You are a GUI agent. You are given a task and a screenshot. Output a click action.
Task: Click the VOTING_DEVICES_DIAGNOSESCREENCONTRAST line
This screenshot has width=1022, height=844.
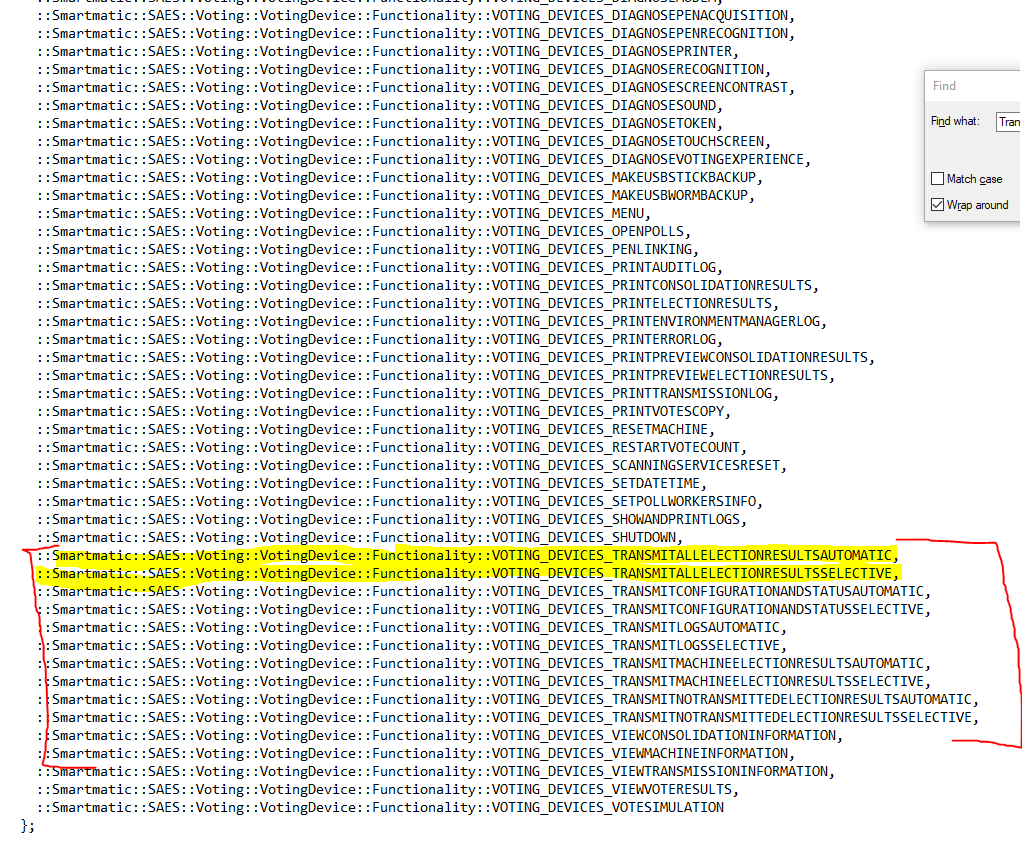[x=415, y=87]
